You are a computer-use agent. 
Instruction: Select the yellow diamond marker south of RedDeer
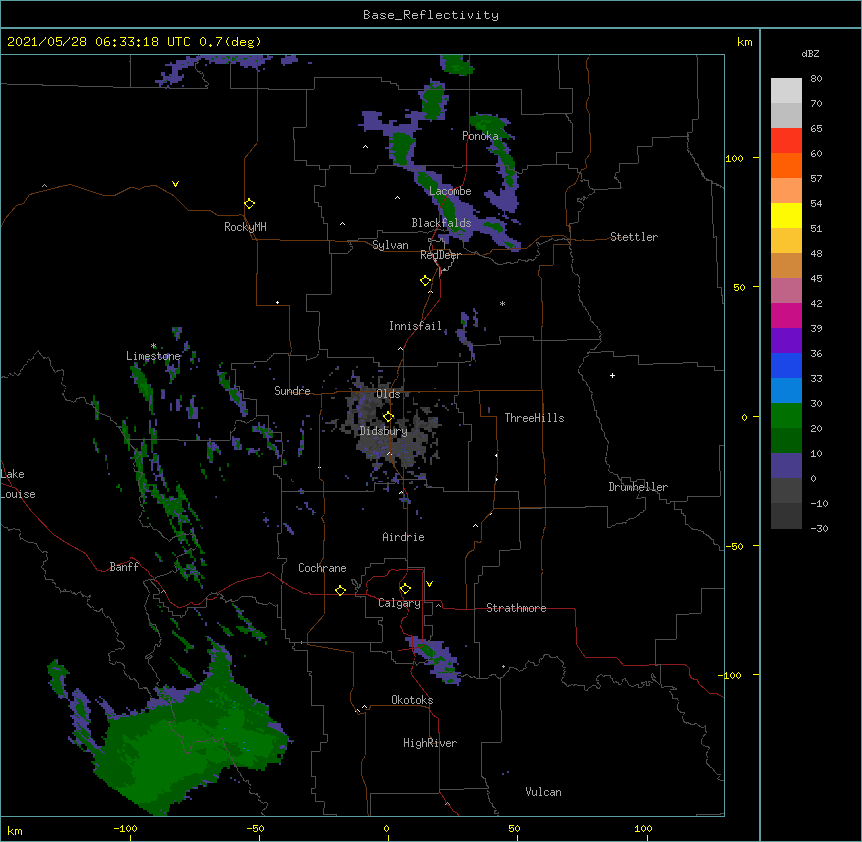(x=426, y=281)
